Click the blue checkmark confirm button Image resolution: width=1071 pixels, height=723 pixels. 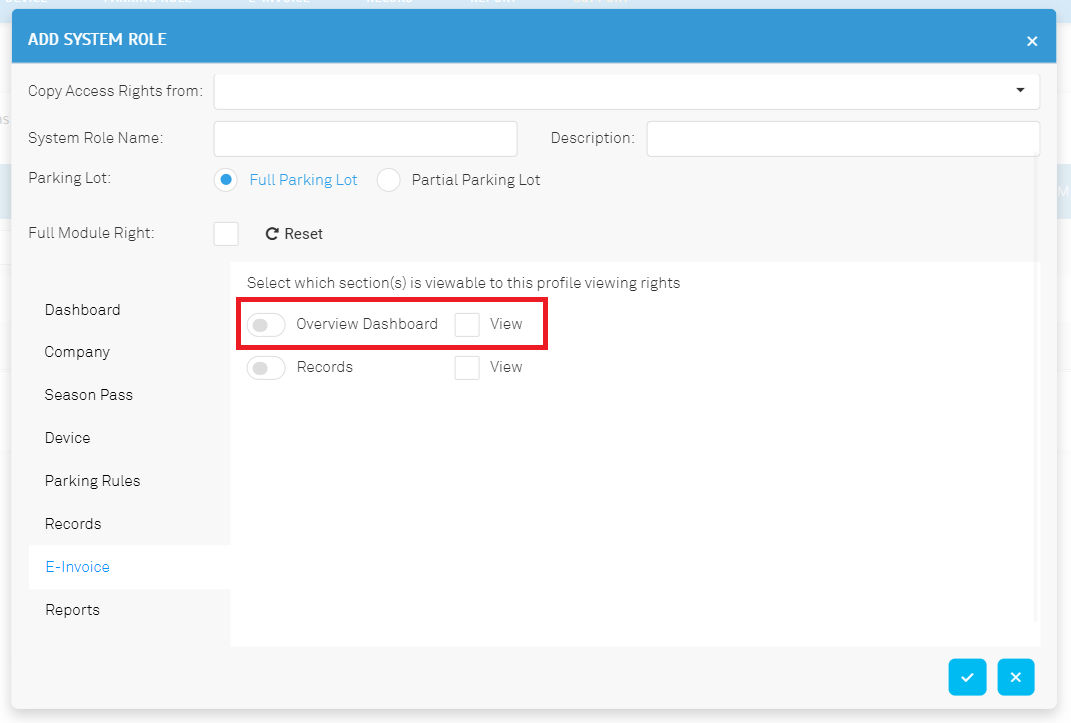pos(967,677)
